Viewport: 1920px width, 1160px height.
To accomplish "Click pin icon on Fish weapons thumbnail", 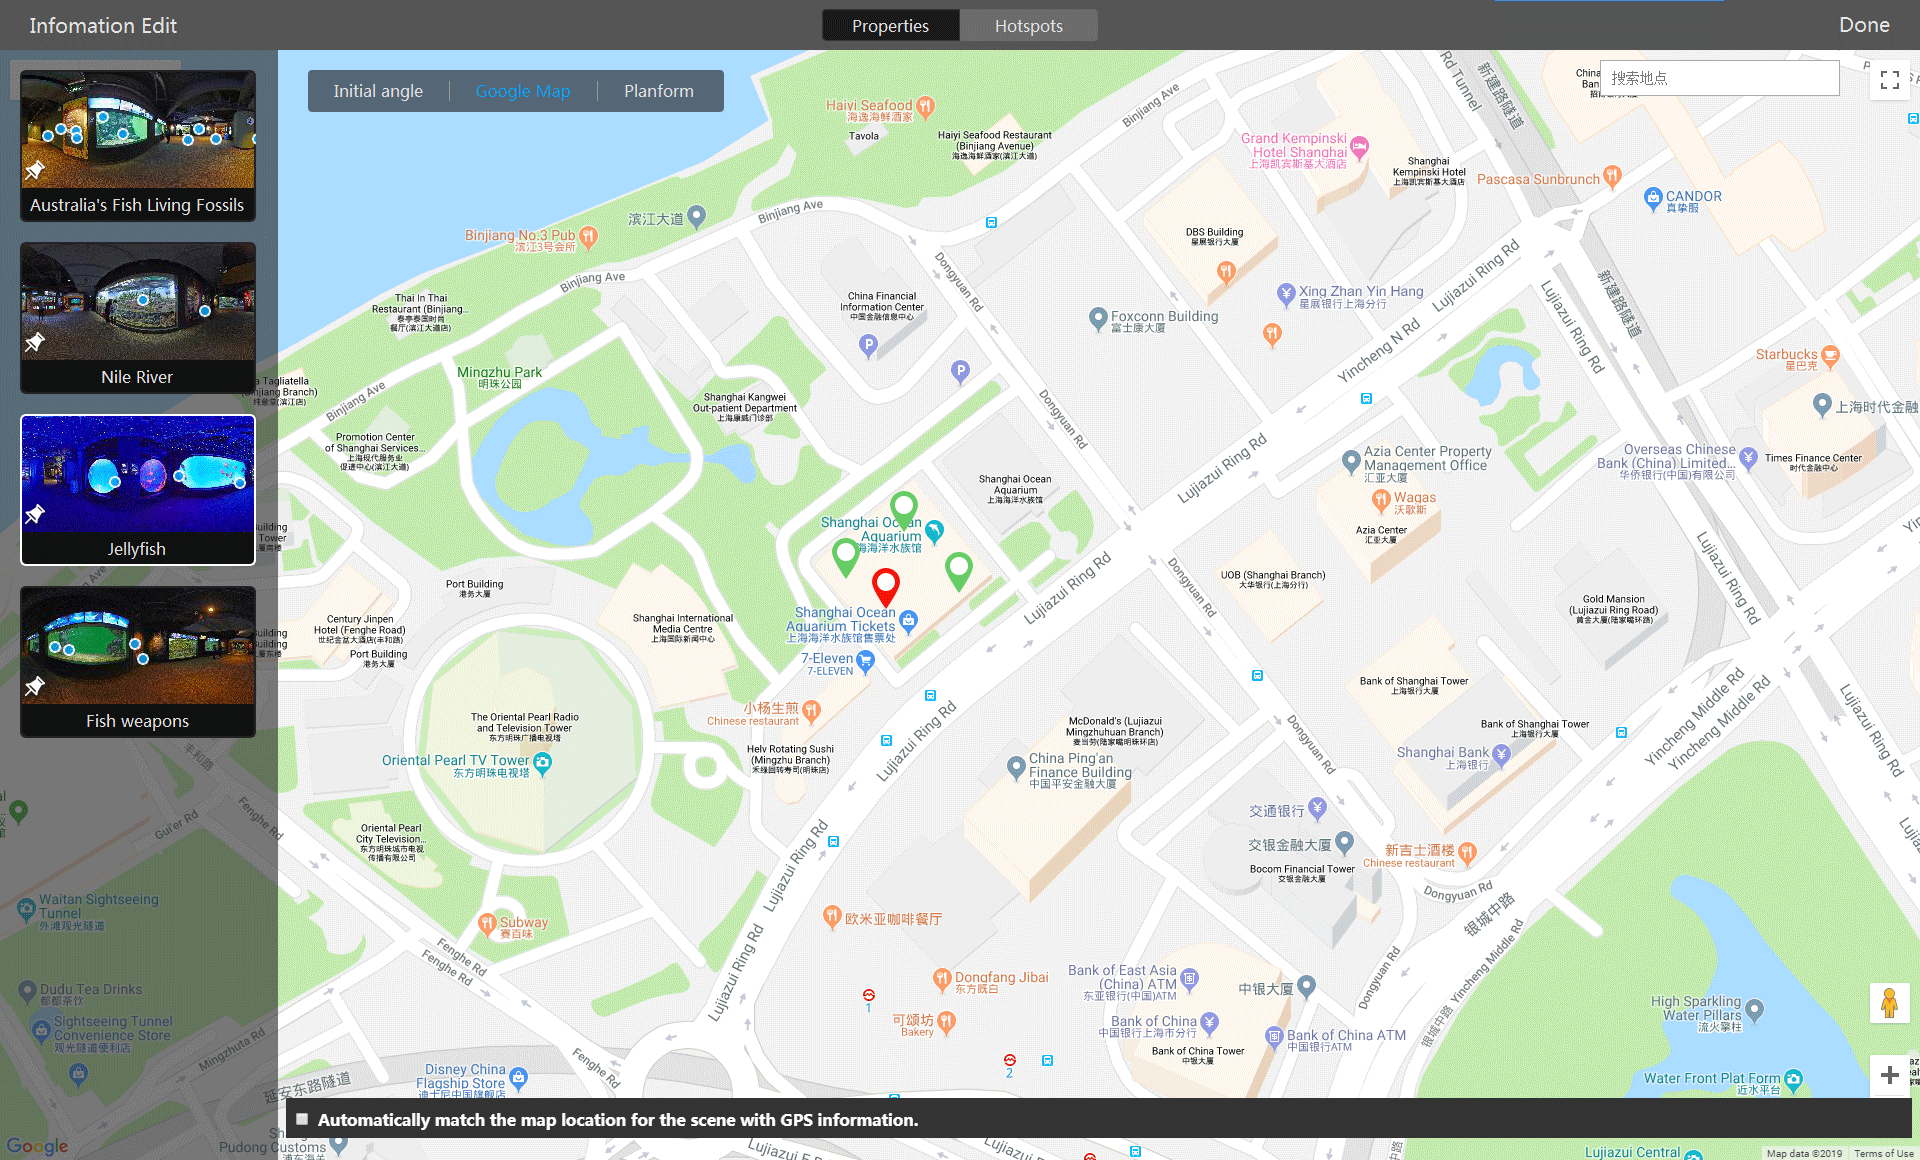I will click(35, 686).
